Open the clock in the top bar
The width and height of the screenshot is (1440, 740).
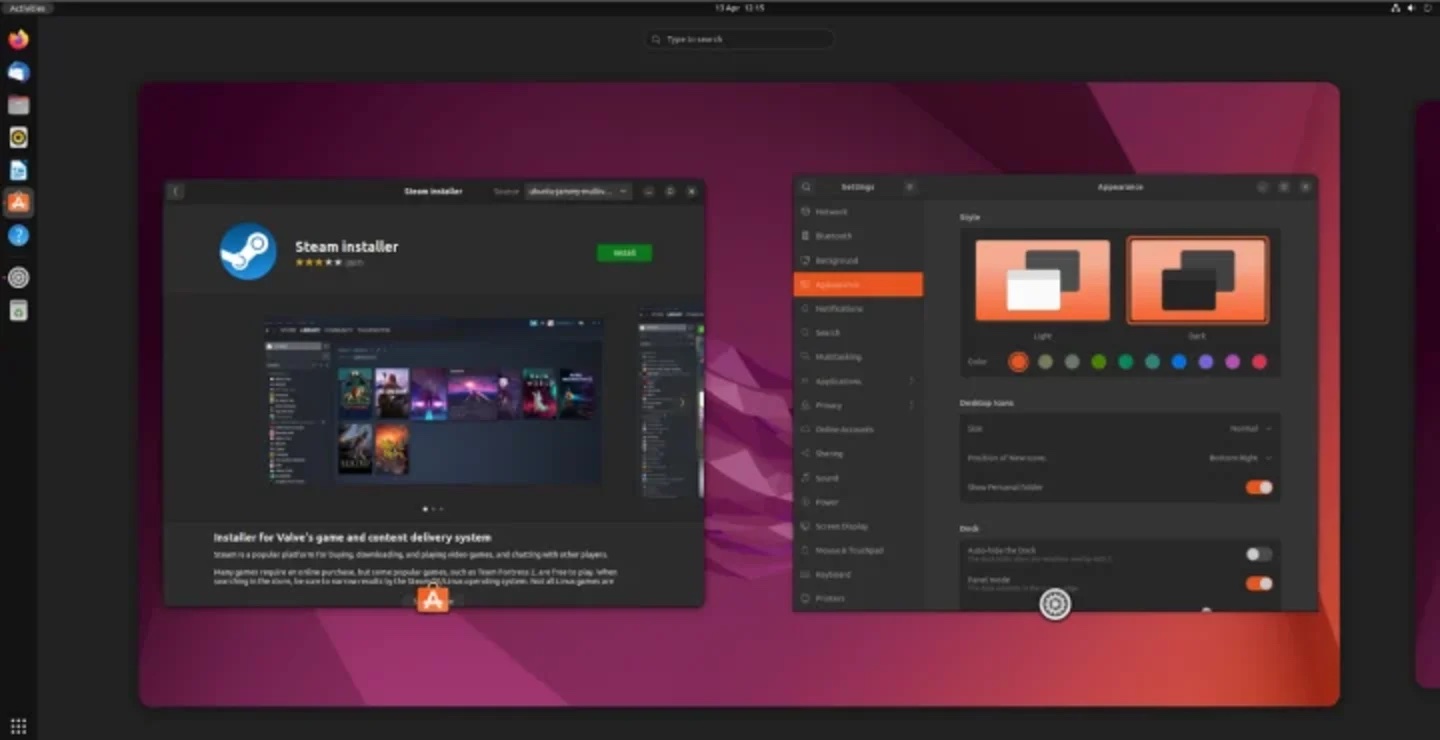739,7
